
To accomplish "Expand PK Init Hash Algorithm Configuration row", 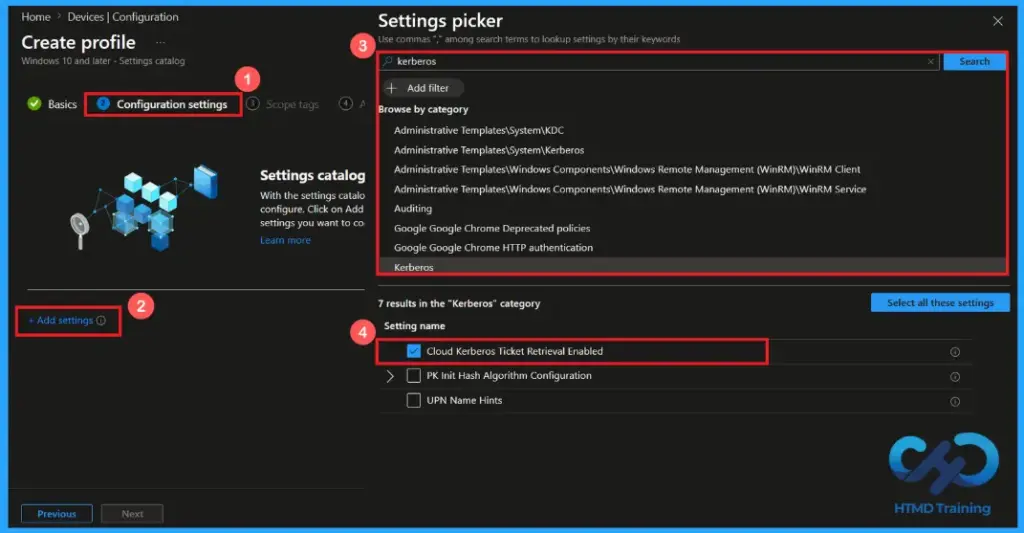I will coord(390,376).
